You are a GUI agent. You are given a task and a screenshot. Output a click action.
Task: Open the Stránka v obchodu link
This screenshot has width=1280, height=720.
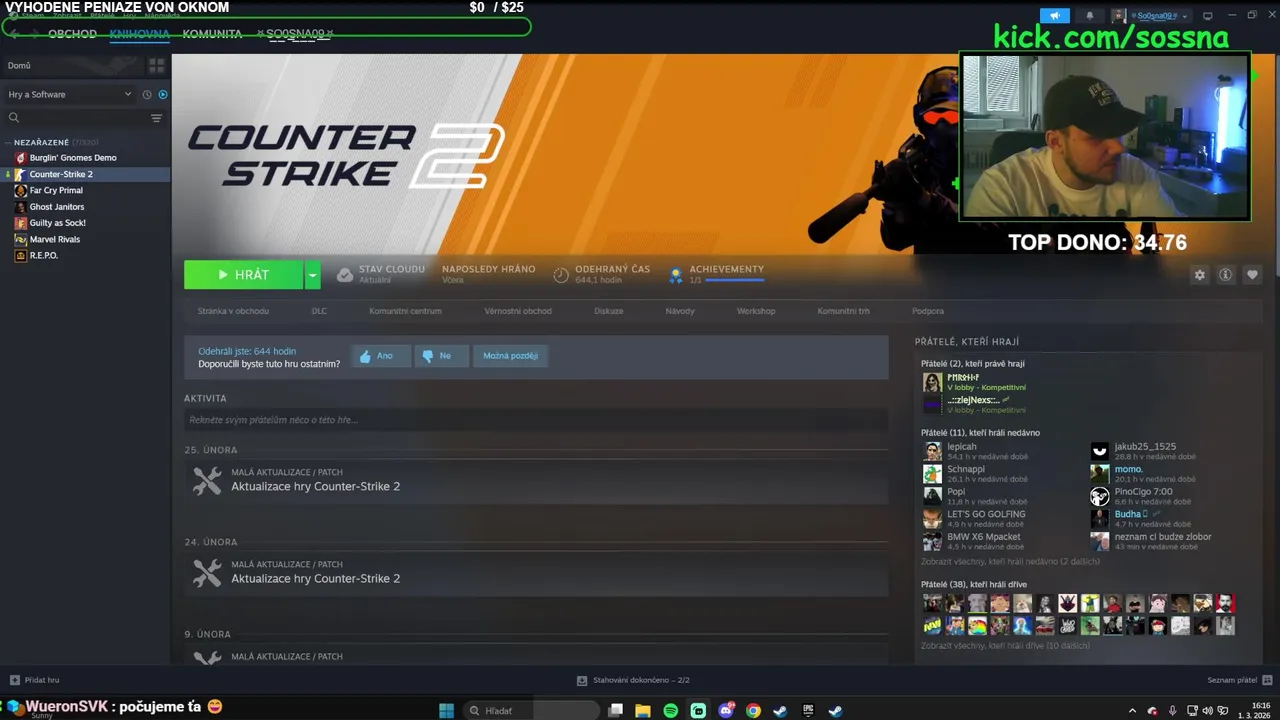coord(233,311)
